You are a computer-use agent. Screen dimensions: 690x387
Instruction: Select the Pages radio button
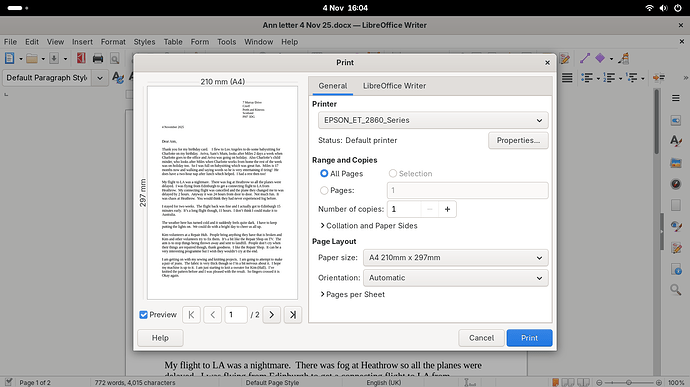[x=324, y=190]
